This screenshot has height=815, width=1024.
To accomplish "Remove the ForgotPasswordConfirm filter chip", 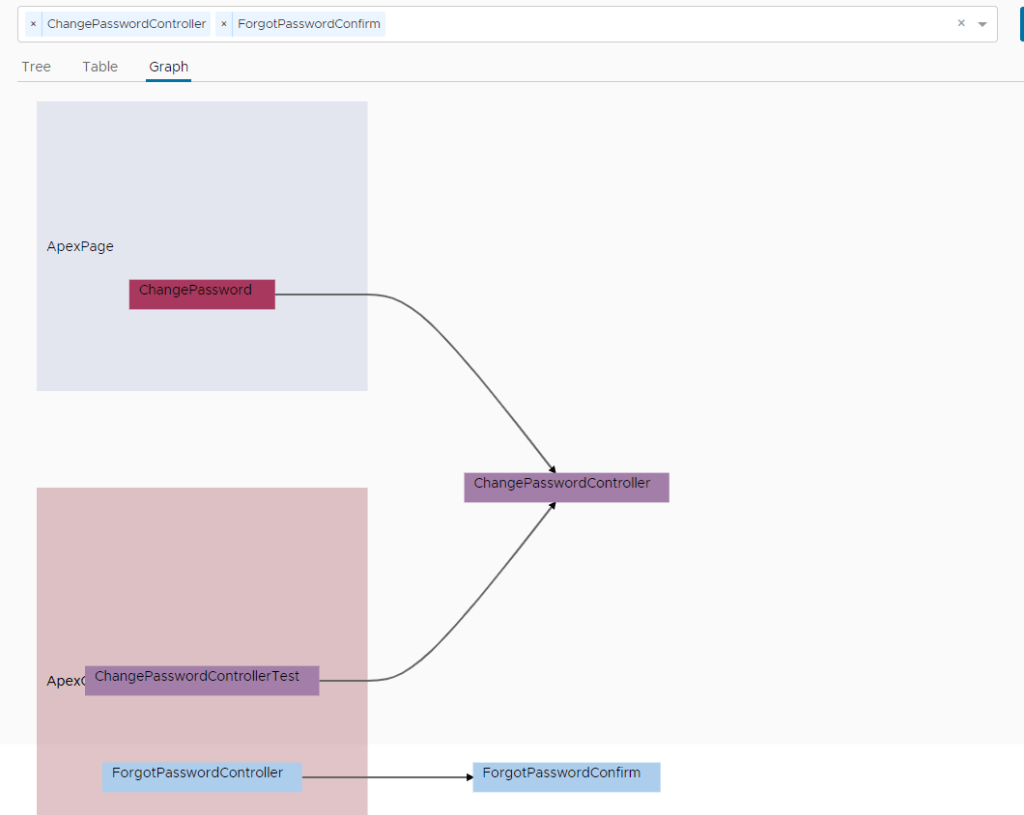I will click(x=222, y=23).
